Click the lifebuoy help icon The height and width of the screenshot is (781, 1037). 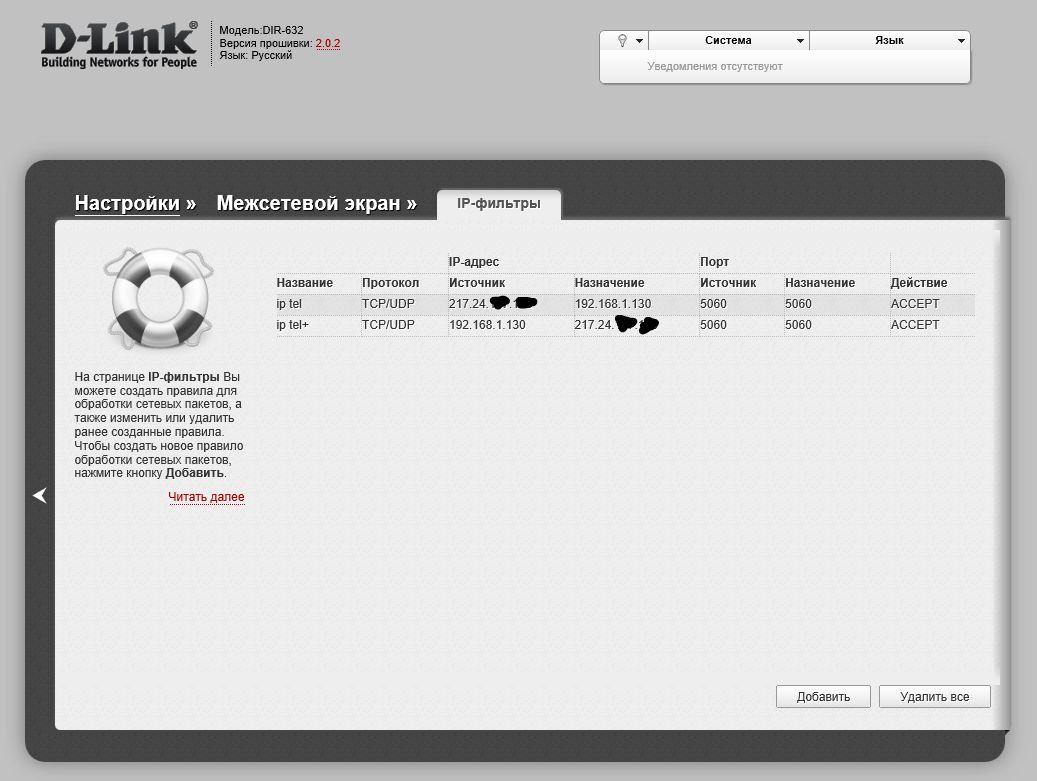point(159,297)
